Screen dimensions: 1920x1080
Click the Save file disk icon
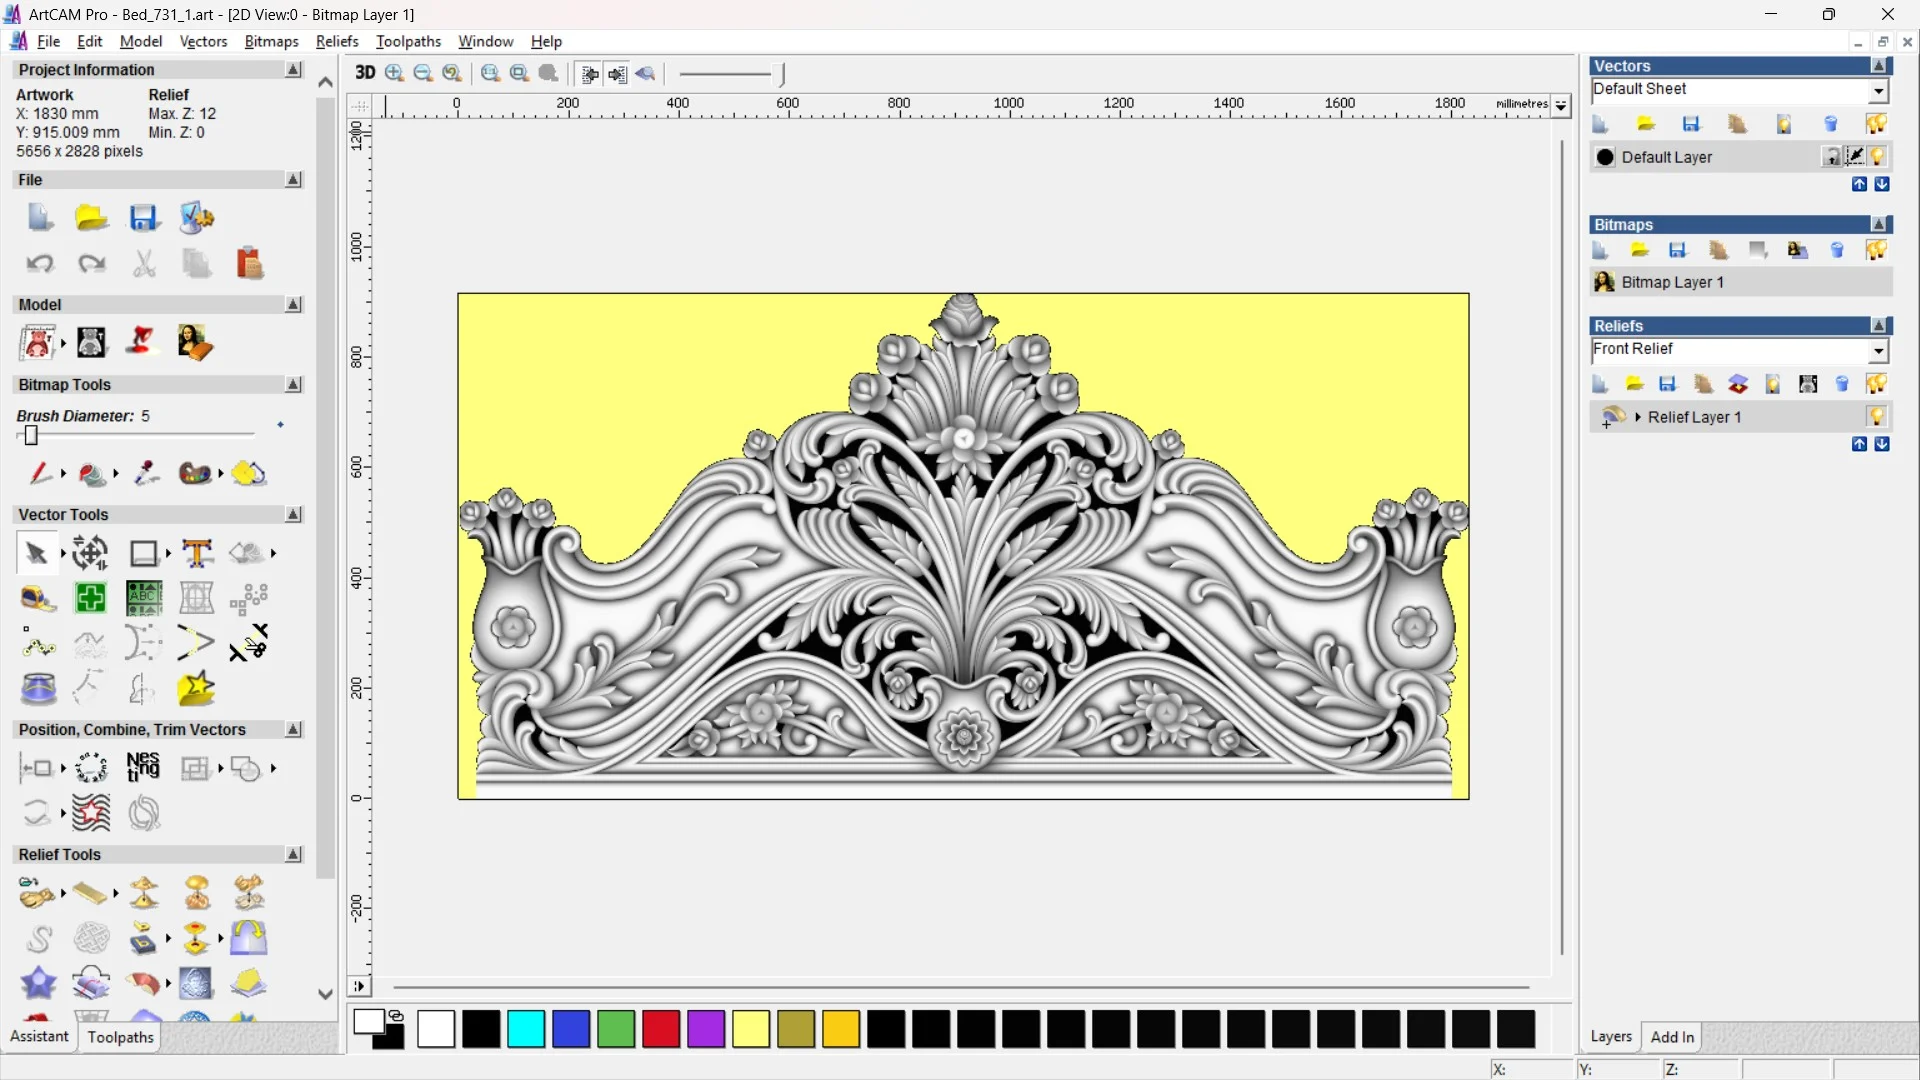[143, 218]
